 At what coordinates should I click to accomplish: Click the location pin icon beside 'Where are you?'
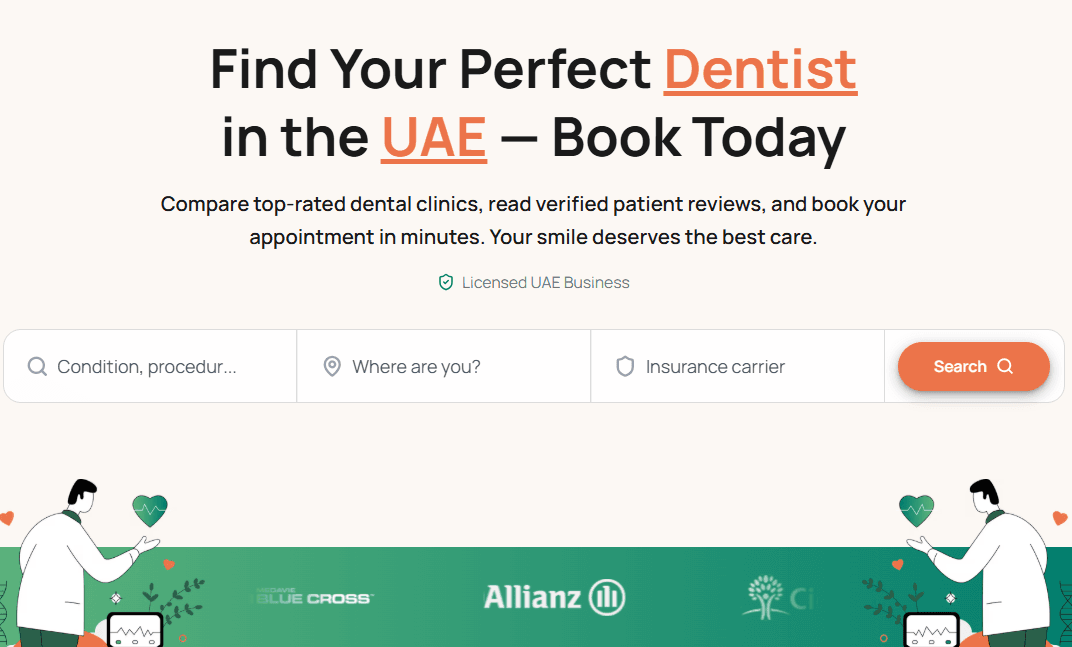(331, 366)
